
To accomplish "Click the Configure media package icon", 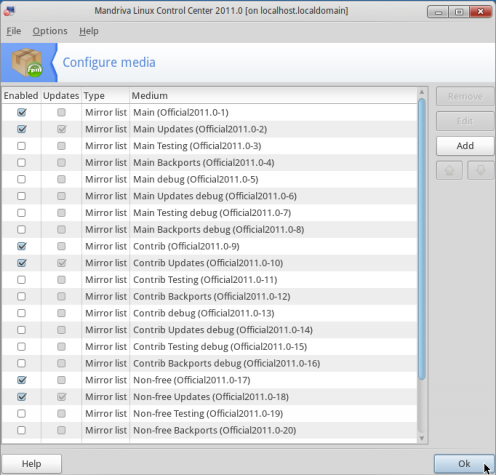I will [x=27, y=63].
